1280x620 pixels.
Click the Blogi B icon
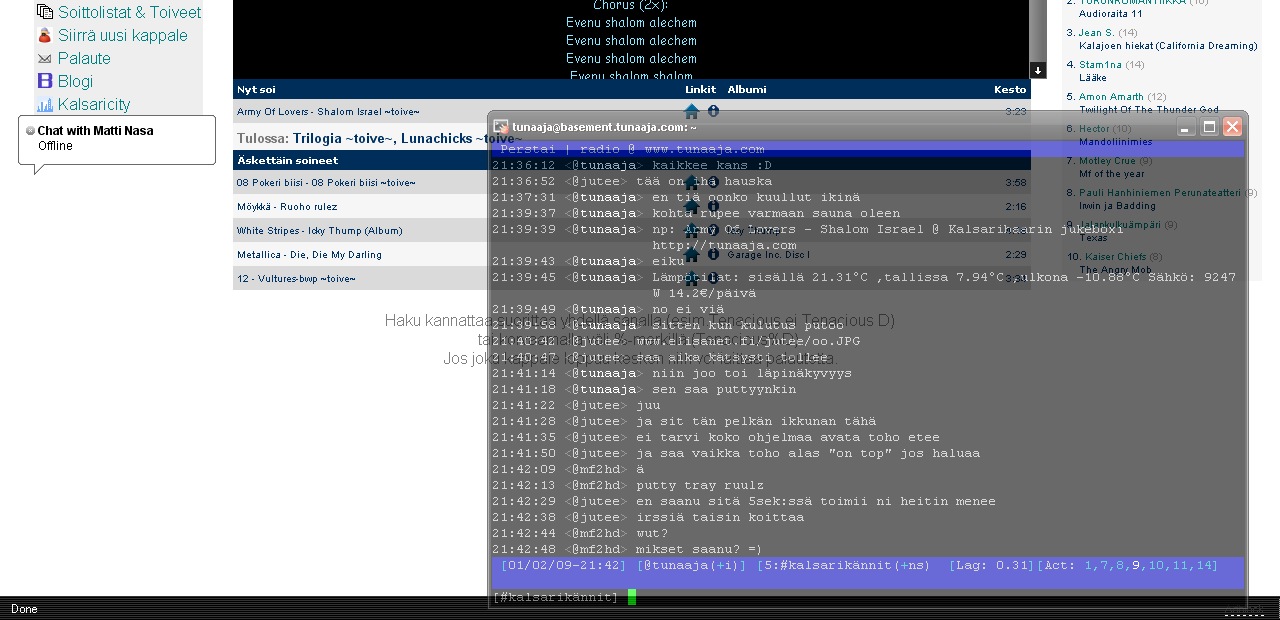(x=44, y=81)
